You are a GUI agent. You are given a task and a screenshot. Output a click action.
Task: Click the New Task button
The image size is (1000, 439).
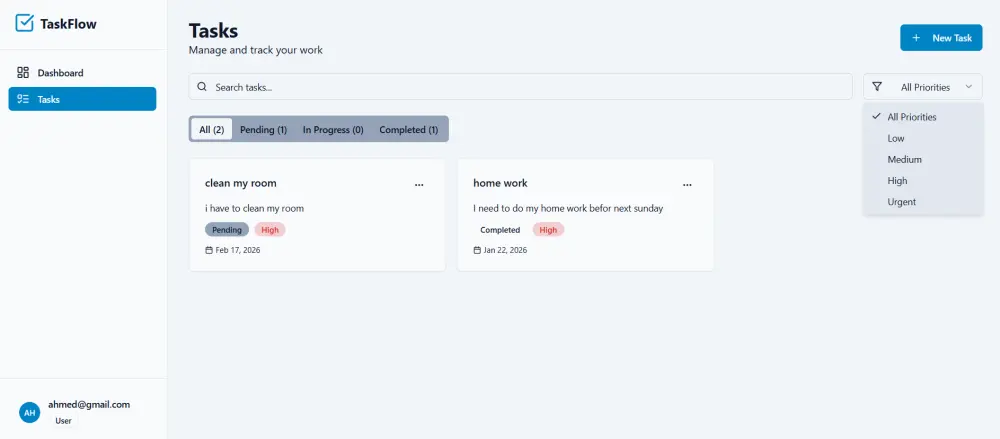[941, 38]
